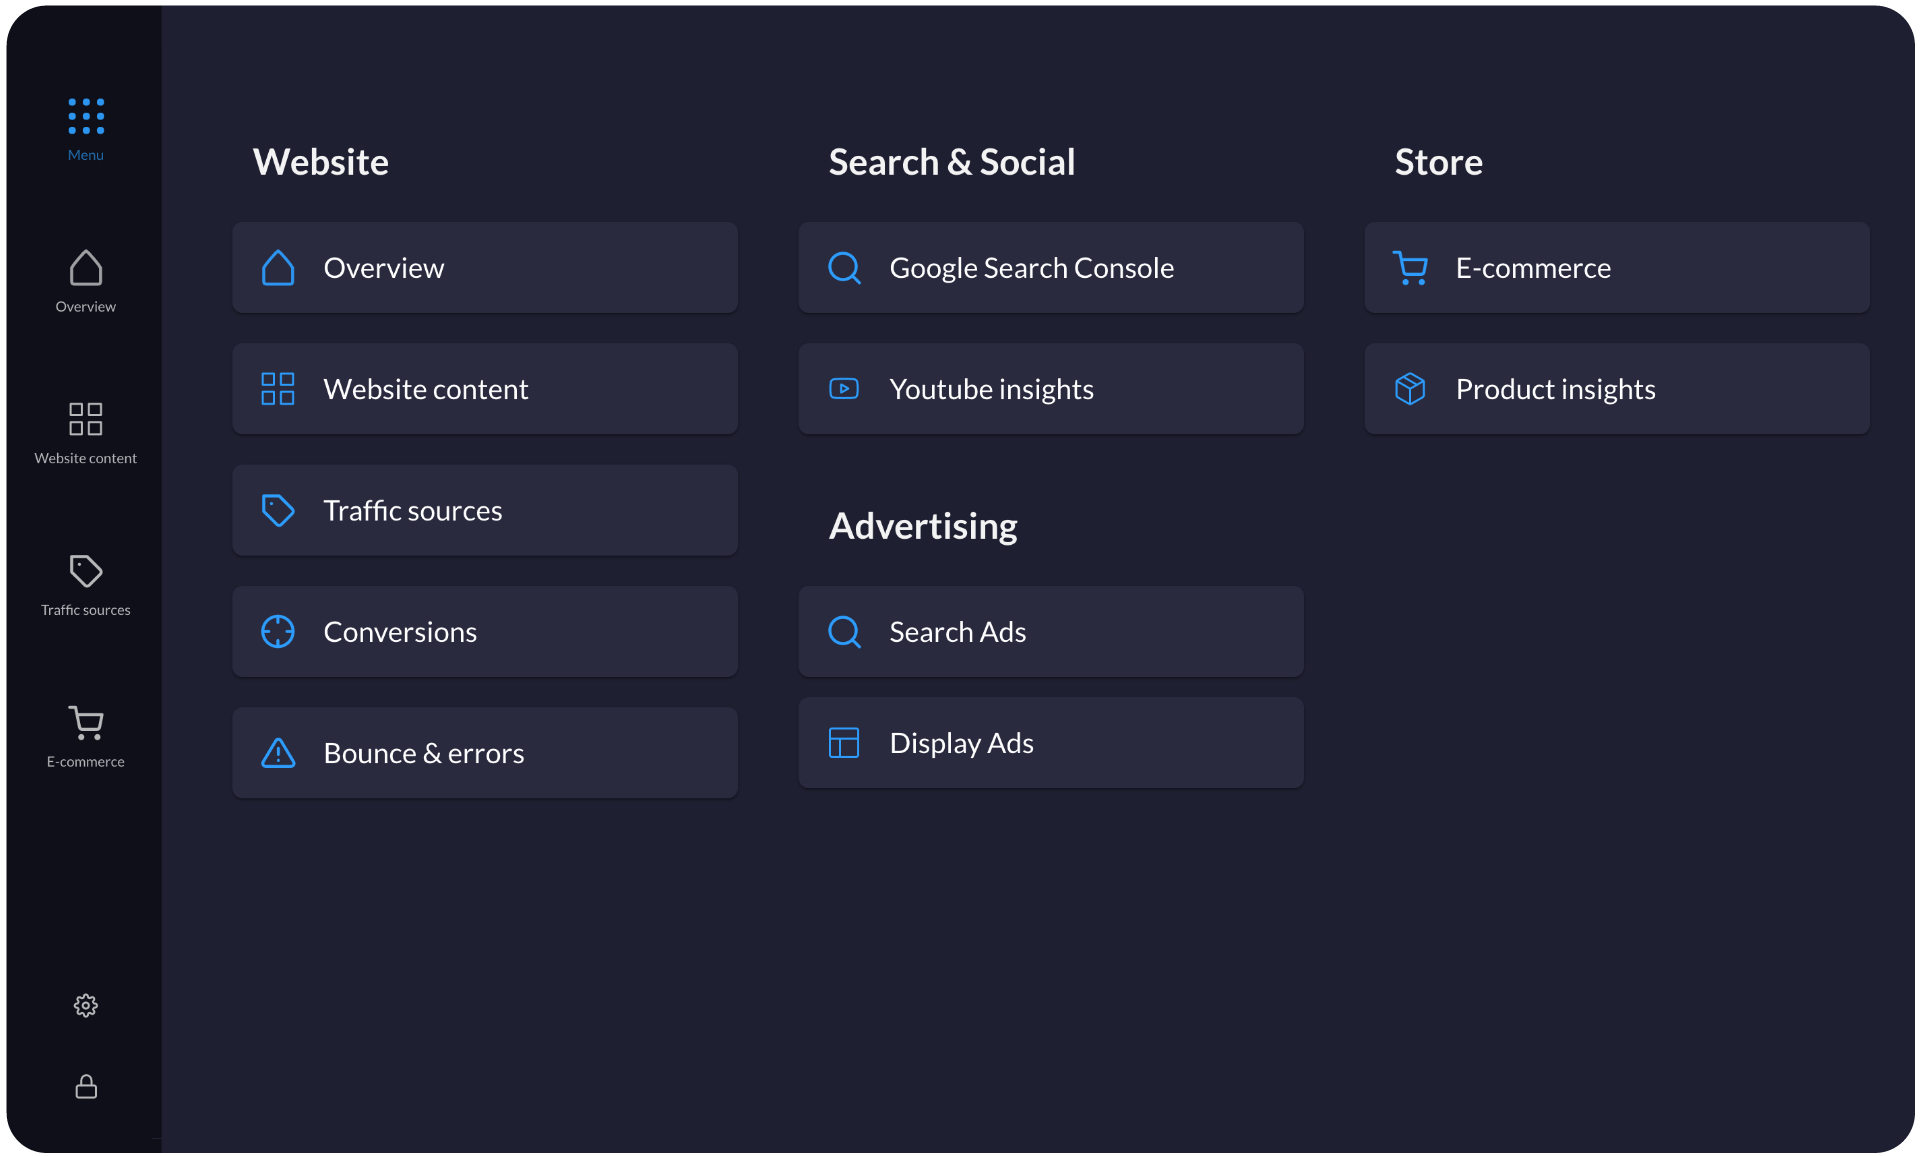Image resolution: width=1920 pixels, height=1156 pixels.
Task: Open the E-commerce tile under Store
Action: click(x=1616, y=267)
